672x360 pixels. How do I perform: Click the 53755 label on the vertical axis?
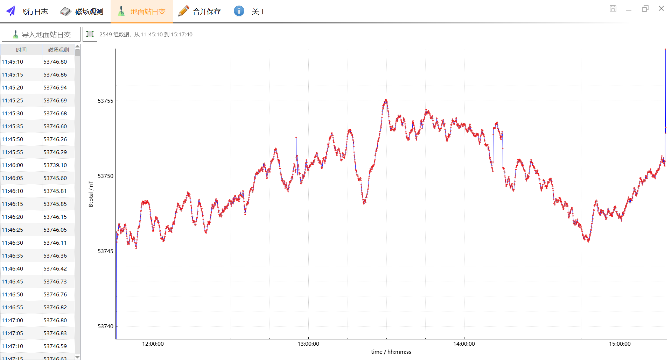point(105,101)
